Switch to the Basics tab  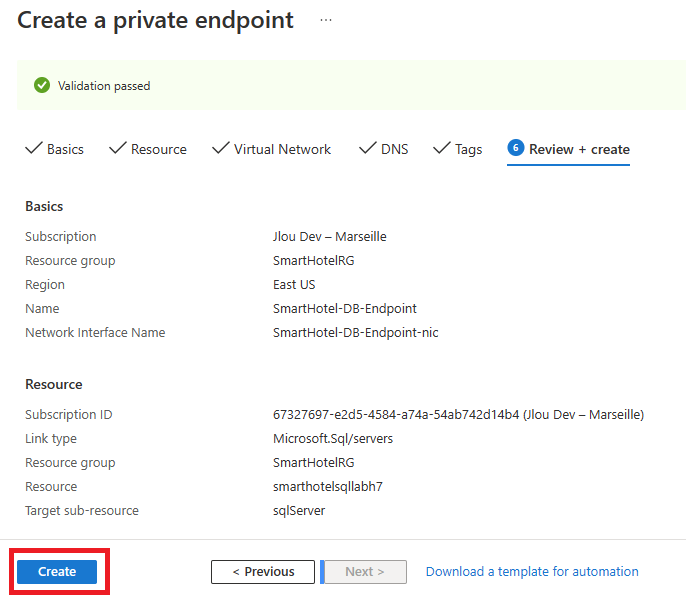tap(55, 149)
